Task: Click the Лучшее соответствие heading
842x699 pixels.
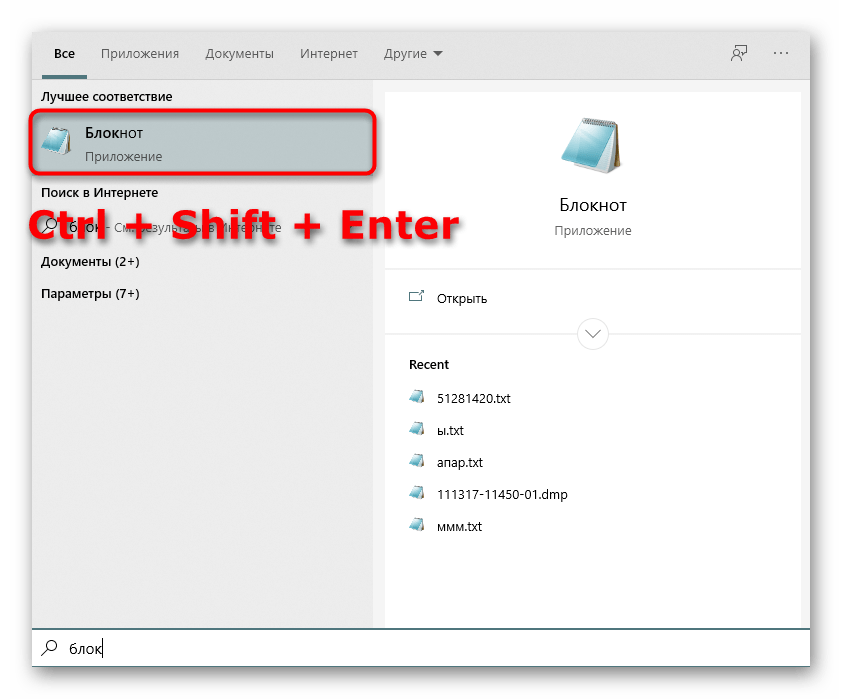Action: tap(106, 97)
